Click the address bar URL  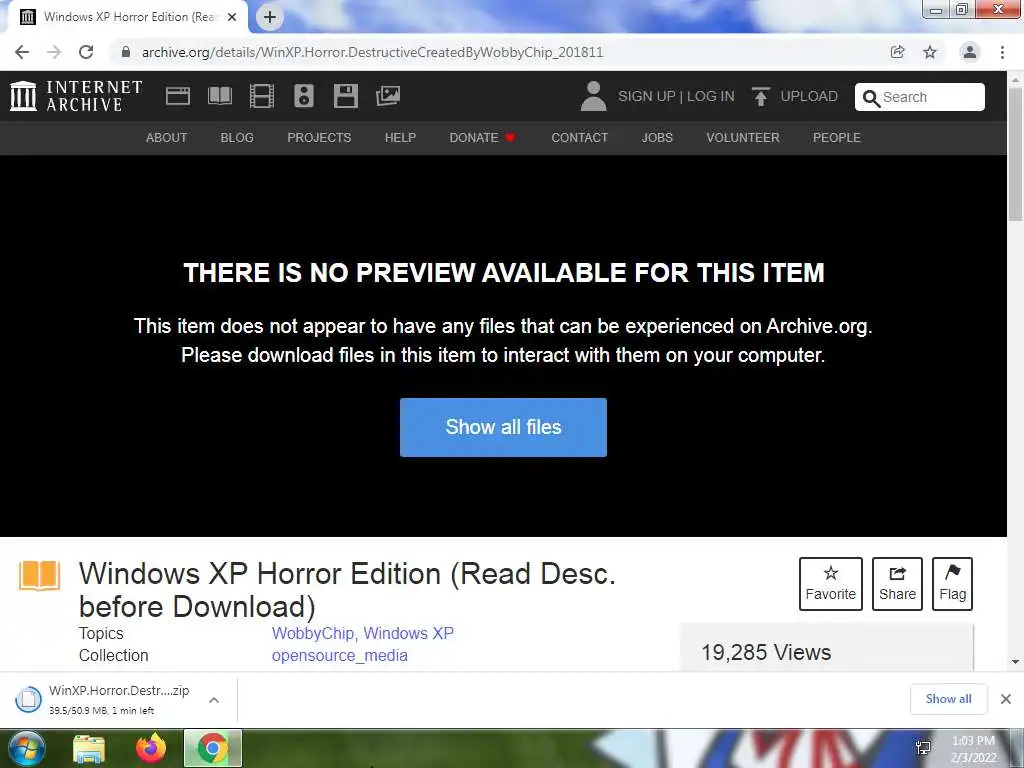coord(372,52)
